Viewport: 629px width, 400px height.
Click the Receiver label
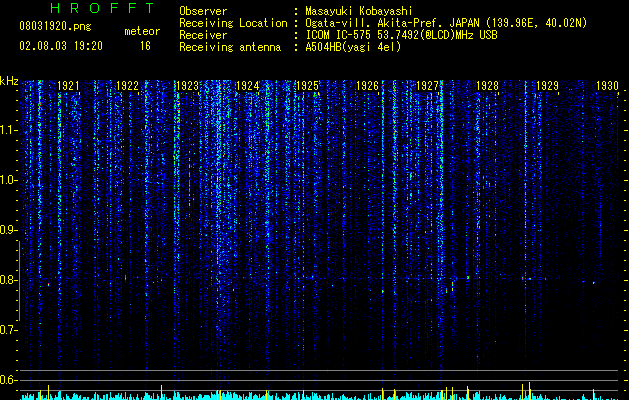[203, 35]
